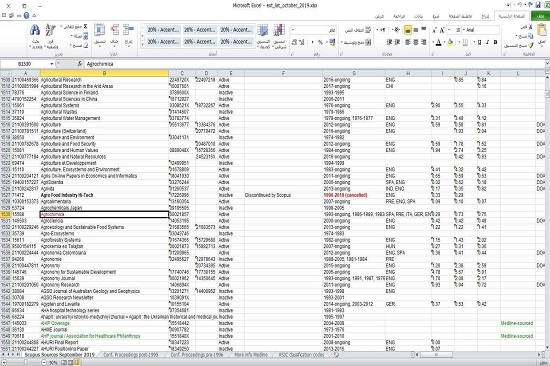Click the Delete cells icon

tap(114, 30)
